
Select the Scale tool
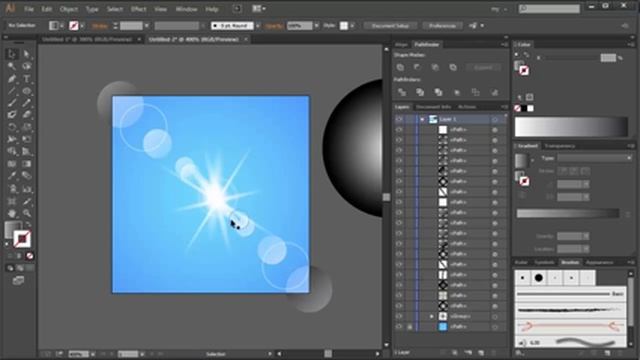coord(27,127)
